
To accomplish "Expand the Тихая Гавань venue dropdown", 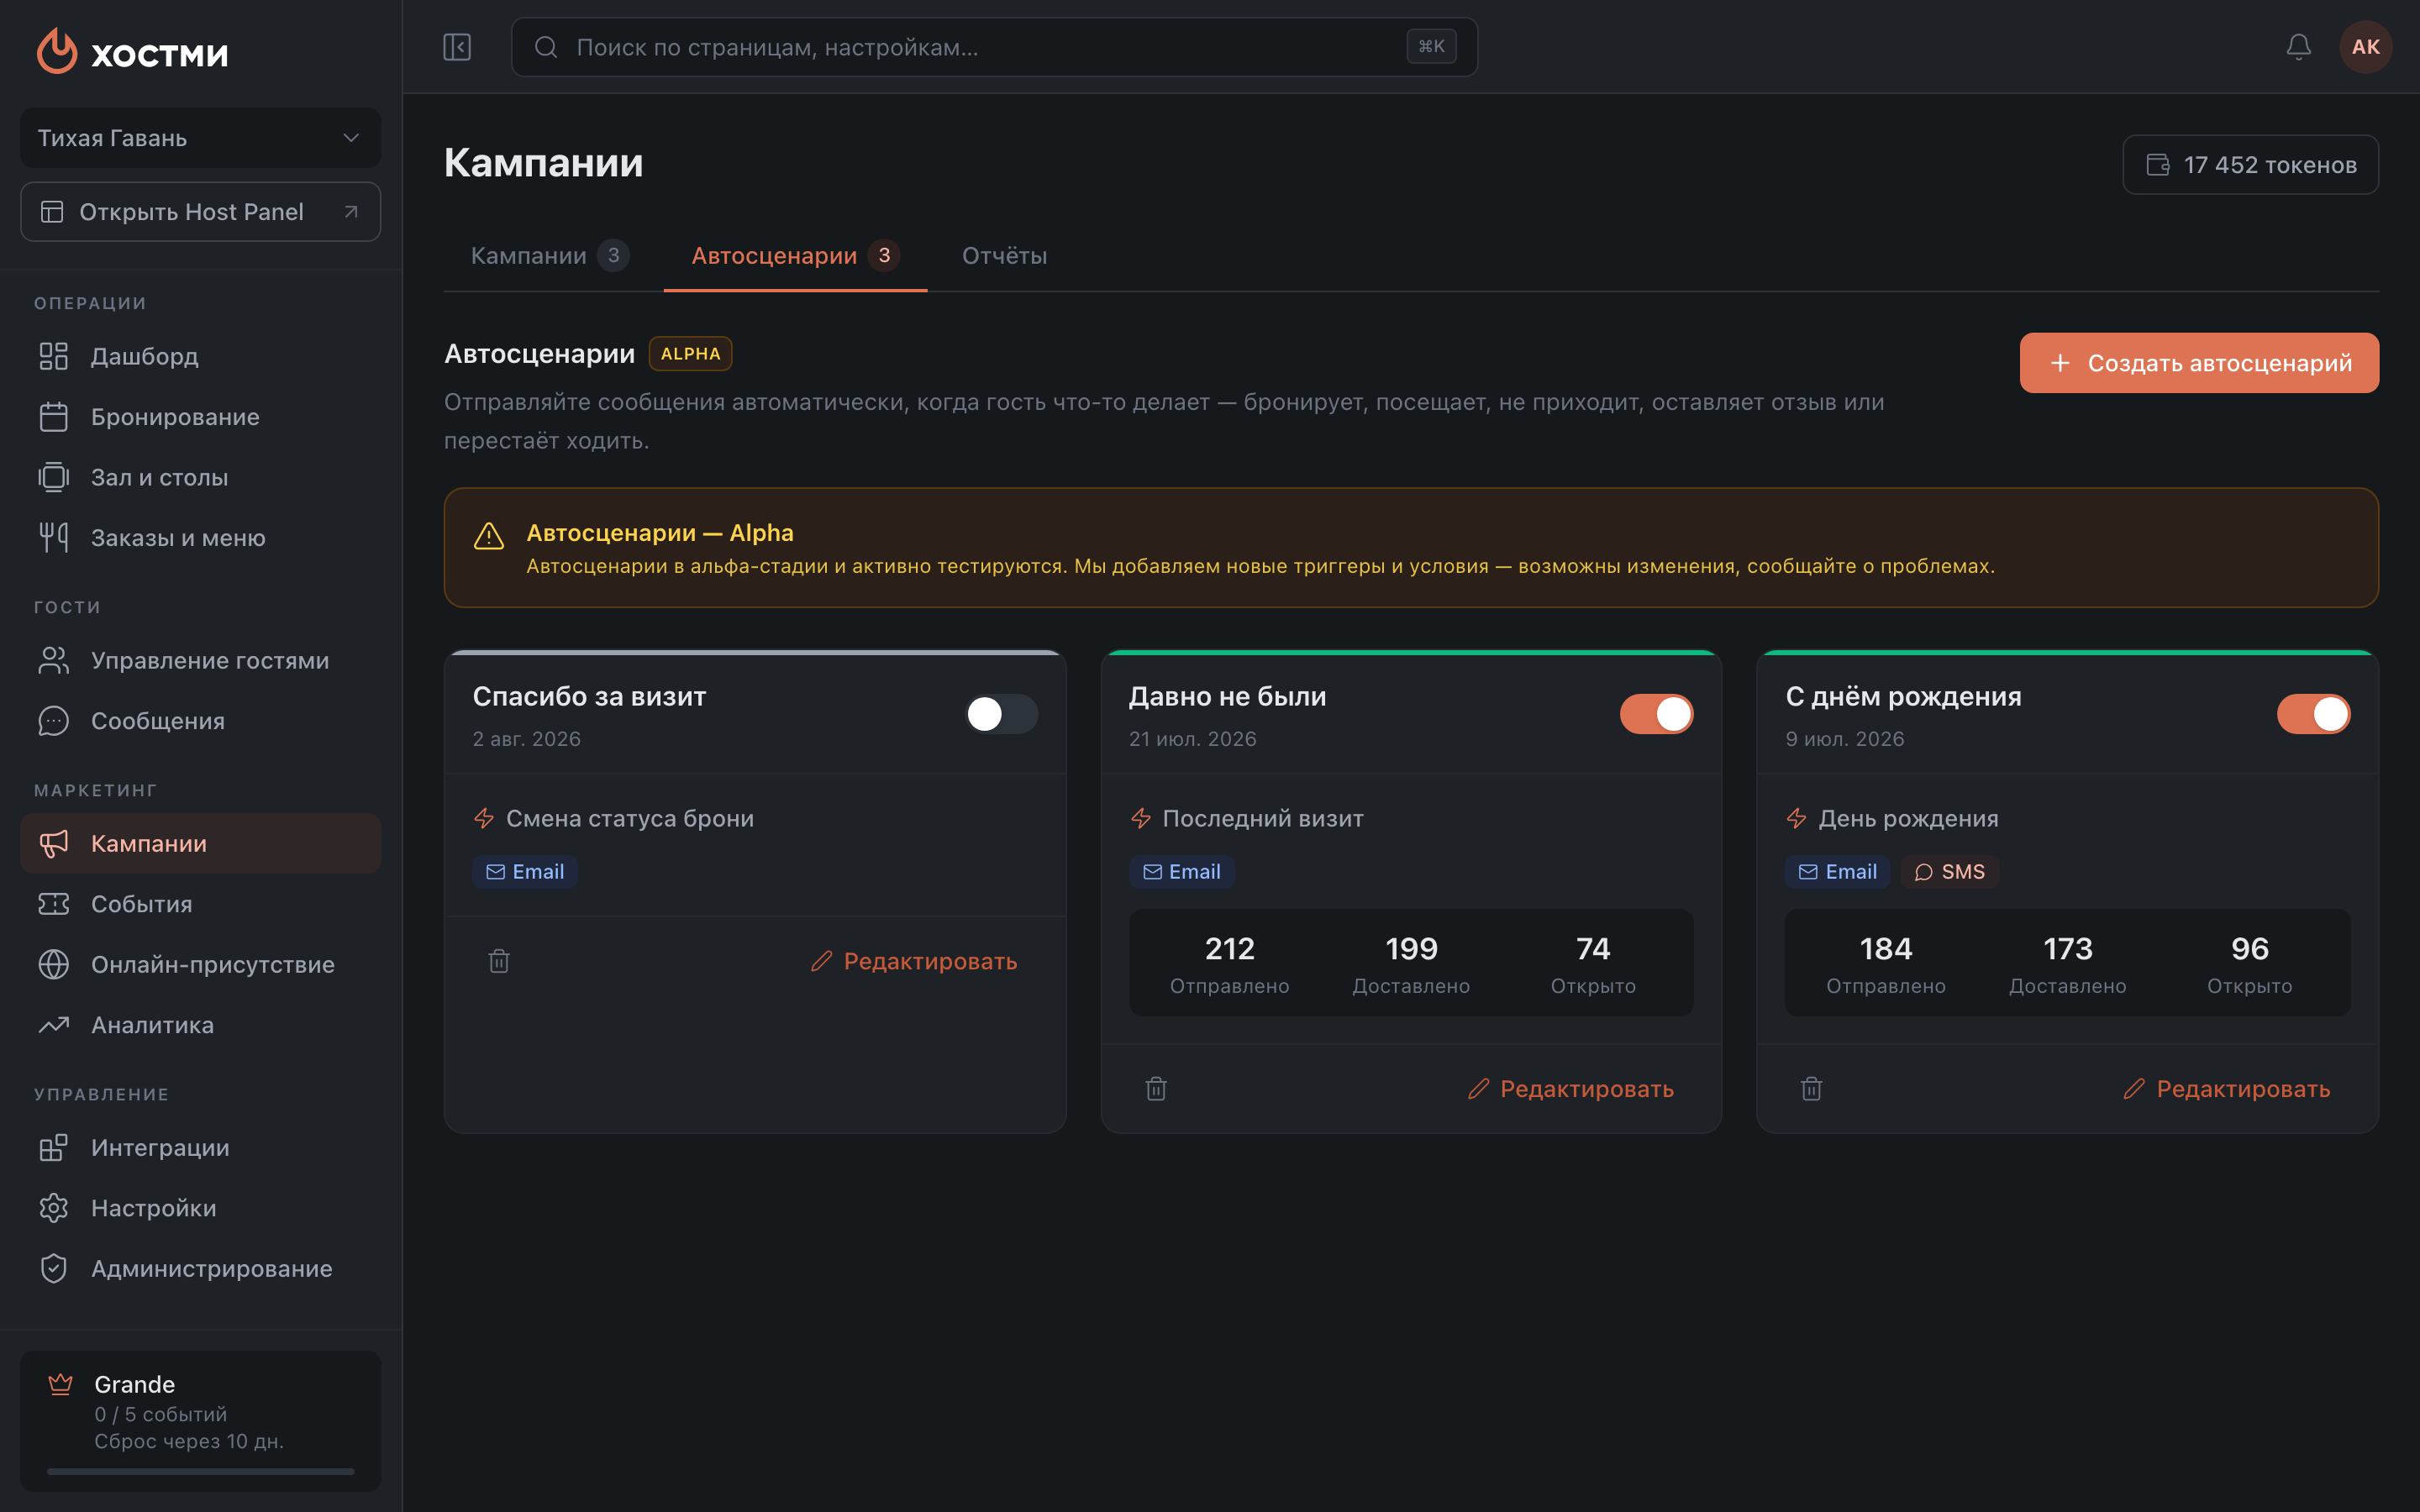I will (200, 138).
